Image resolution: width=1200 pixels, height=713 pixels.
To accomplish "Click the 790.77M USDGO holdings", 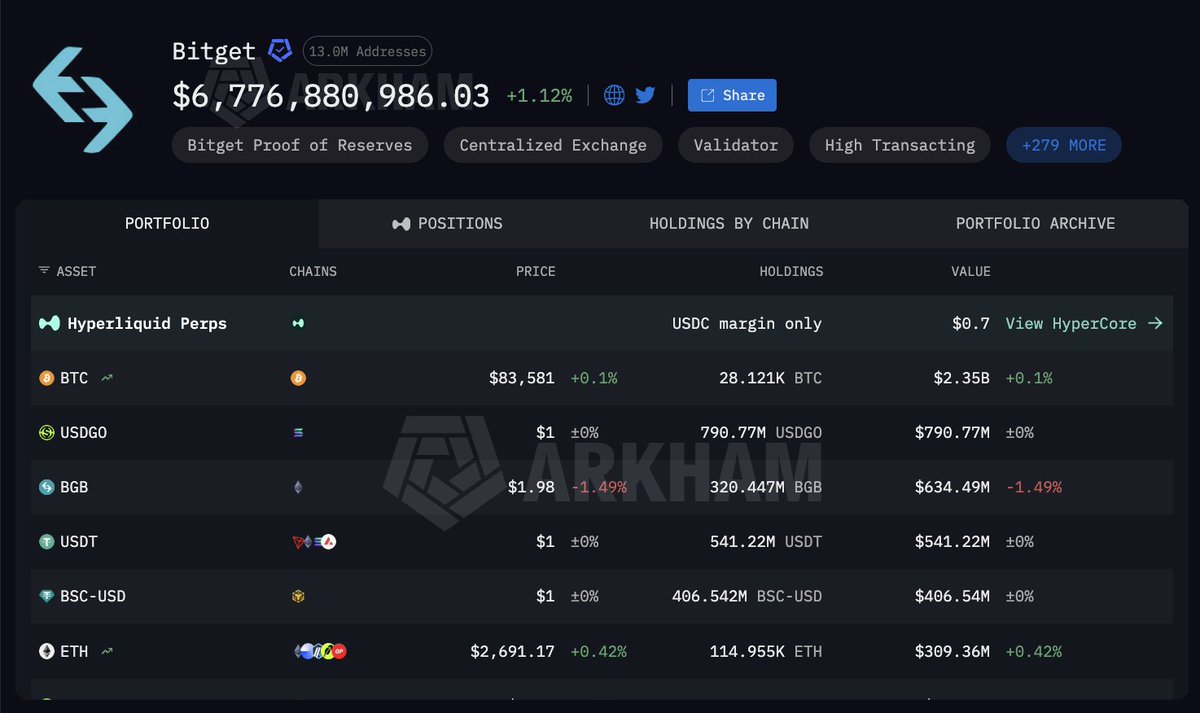I will point(761,433).
